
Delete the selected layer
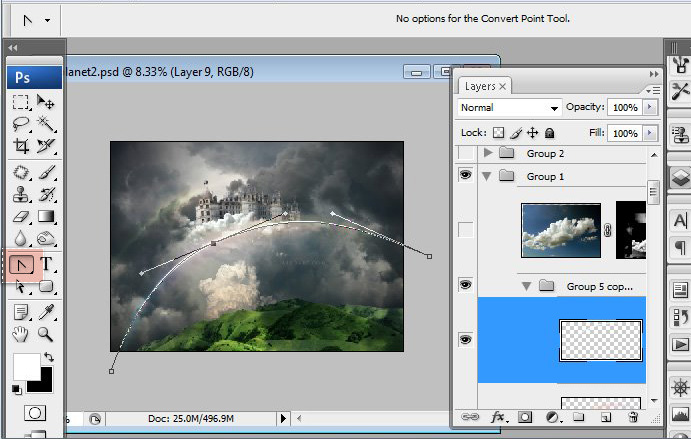click(x=633, y=417)
